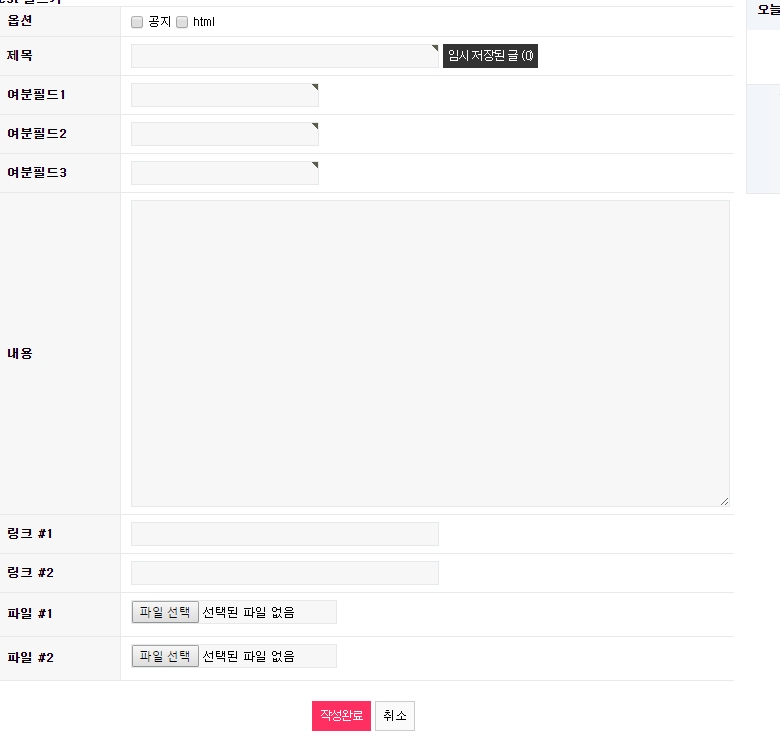Focus the 여분필드1 text field
This screenshot has height=744, width=780.
[x=224, y=95]
